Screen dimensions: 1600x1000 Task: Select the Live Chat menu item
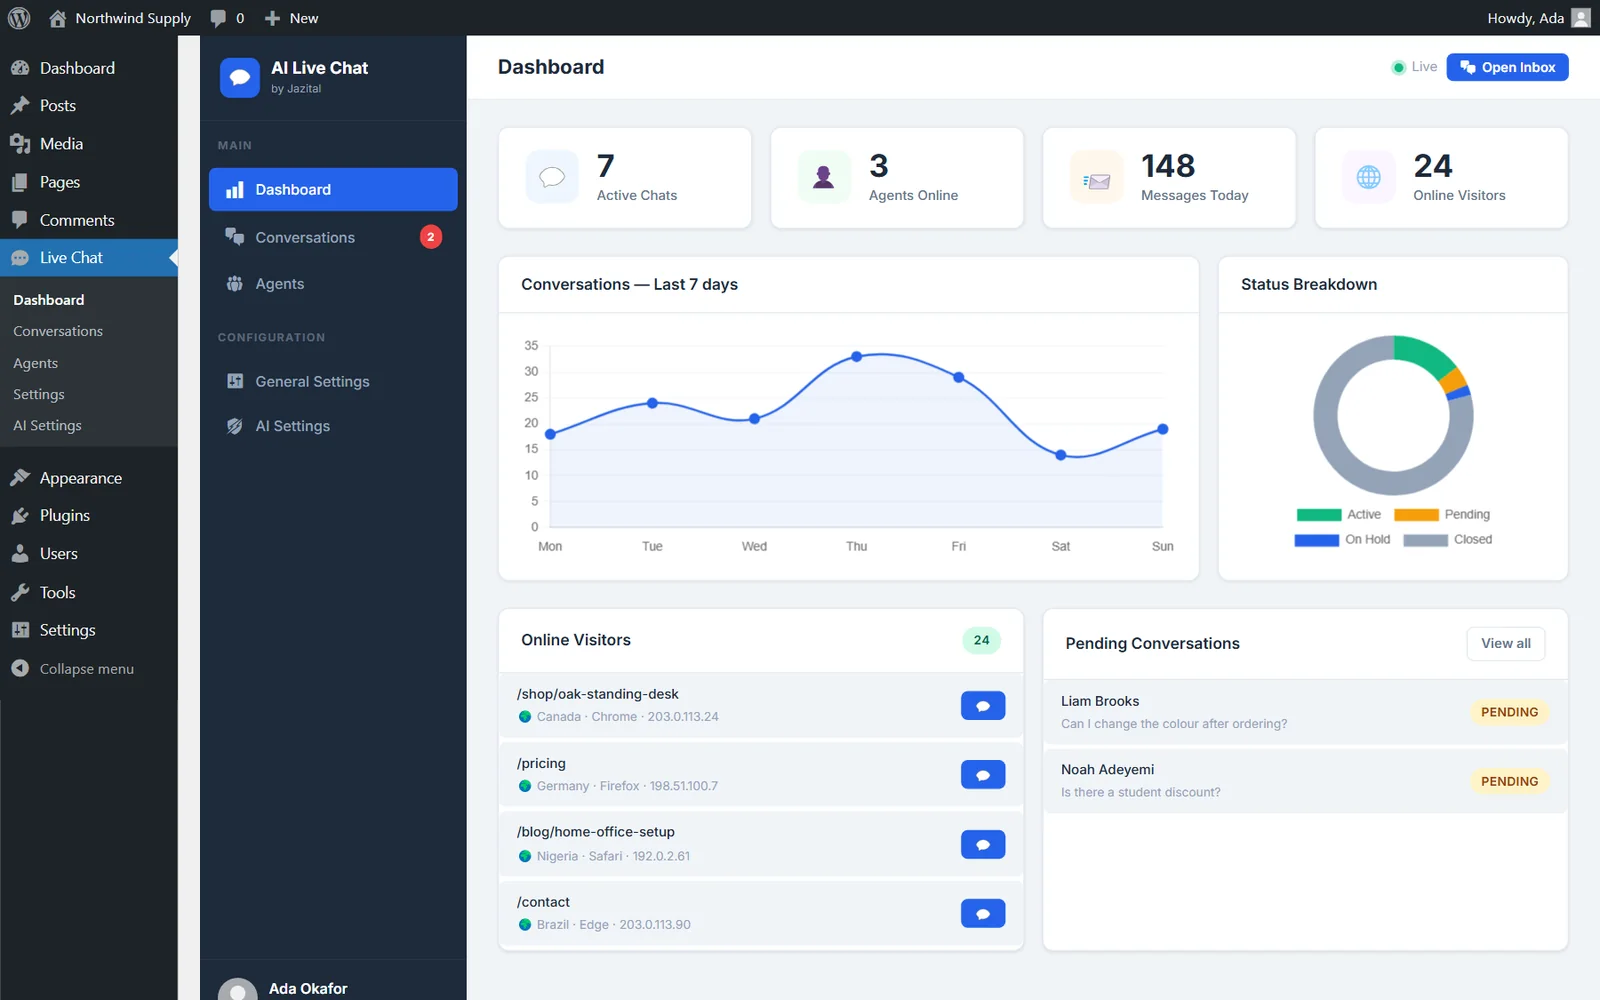[x=89, y=258]
